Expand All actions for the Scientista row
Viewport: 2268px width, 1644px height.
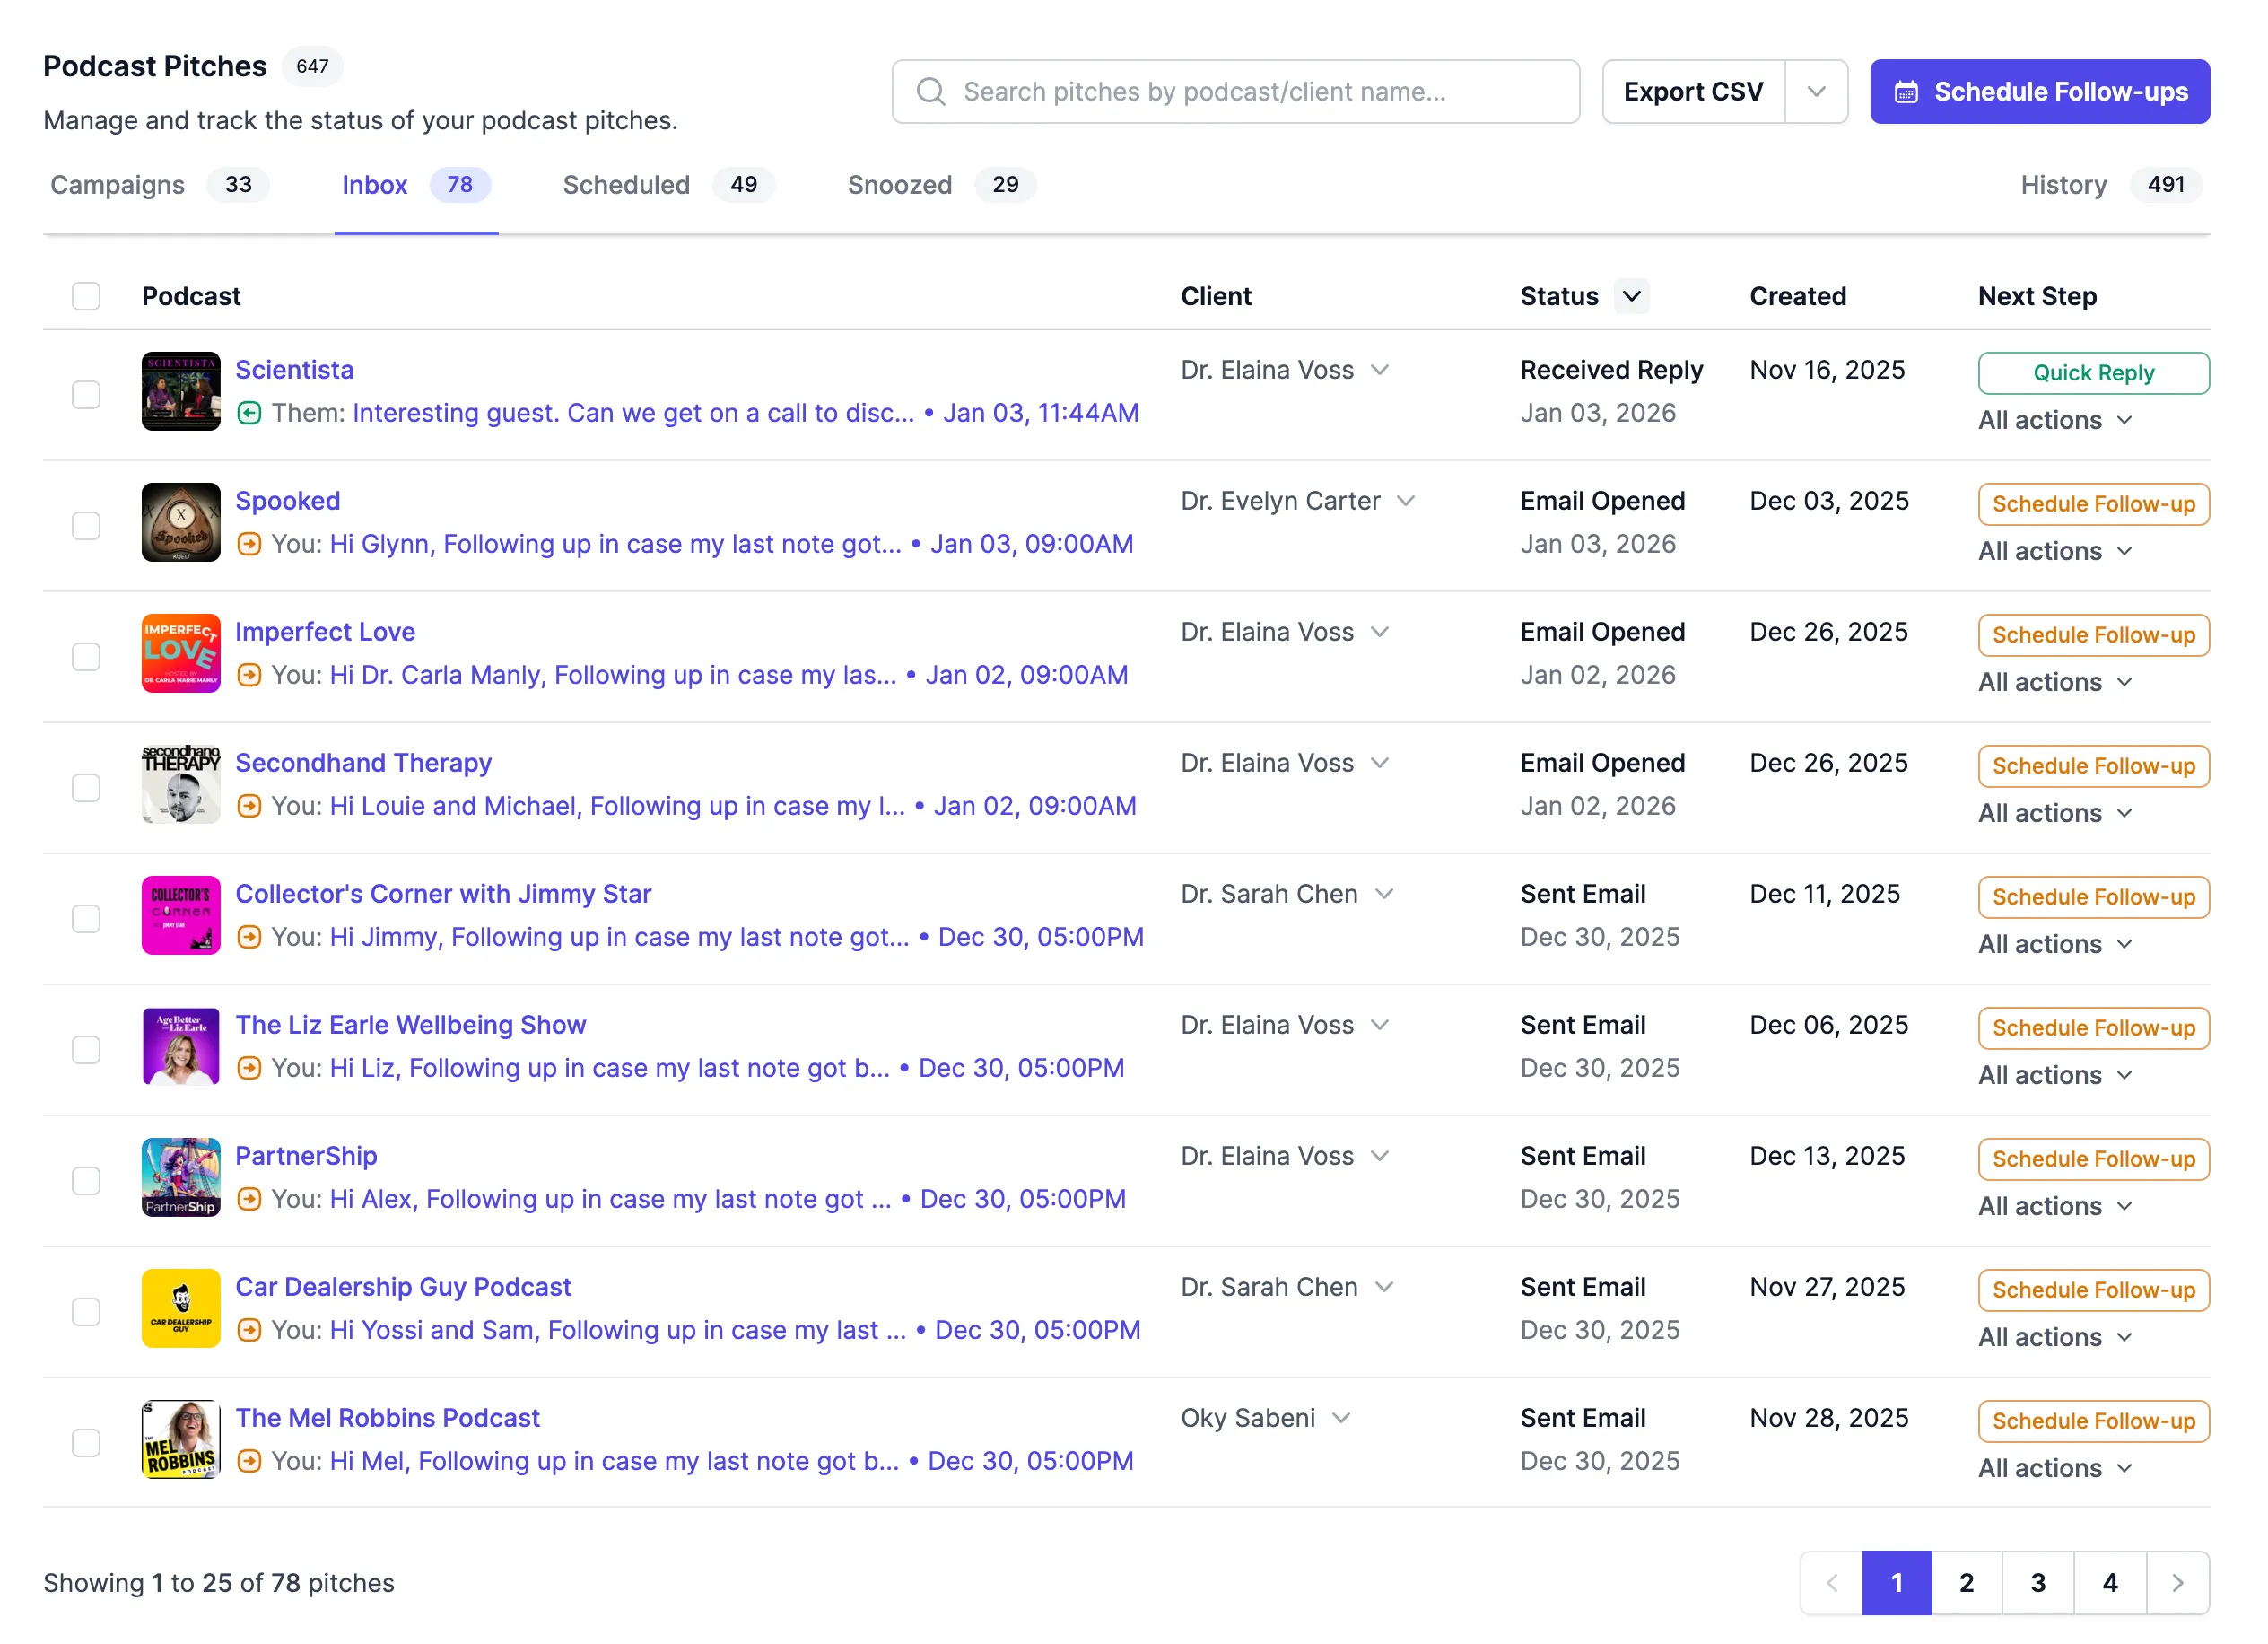pos(2055,420)
